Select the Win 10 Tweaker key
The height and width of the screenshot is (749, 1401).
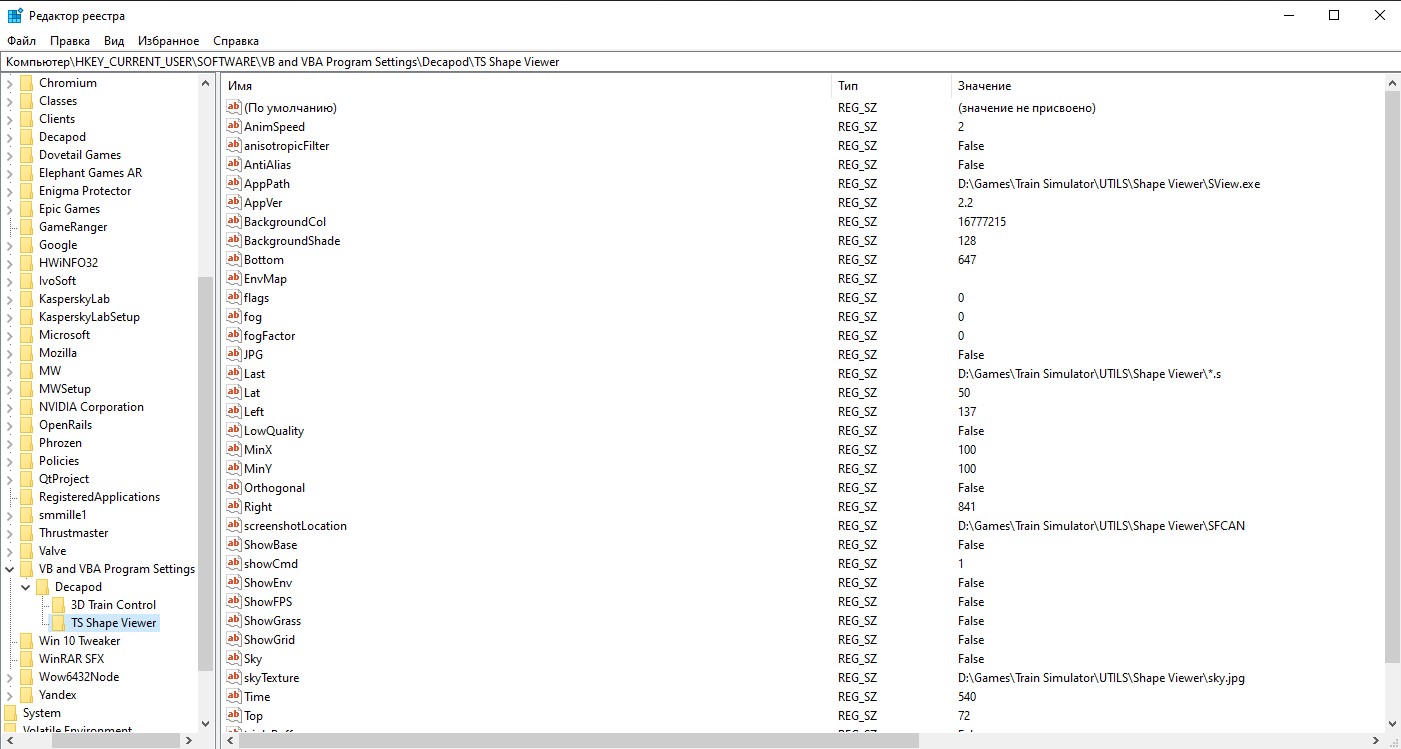coord(80,641)
